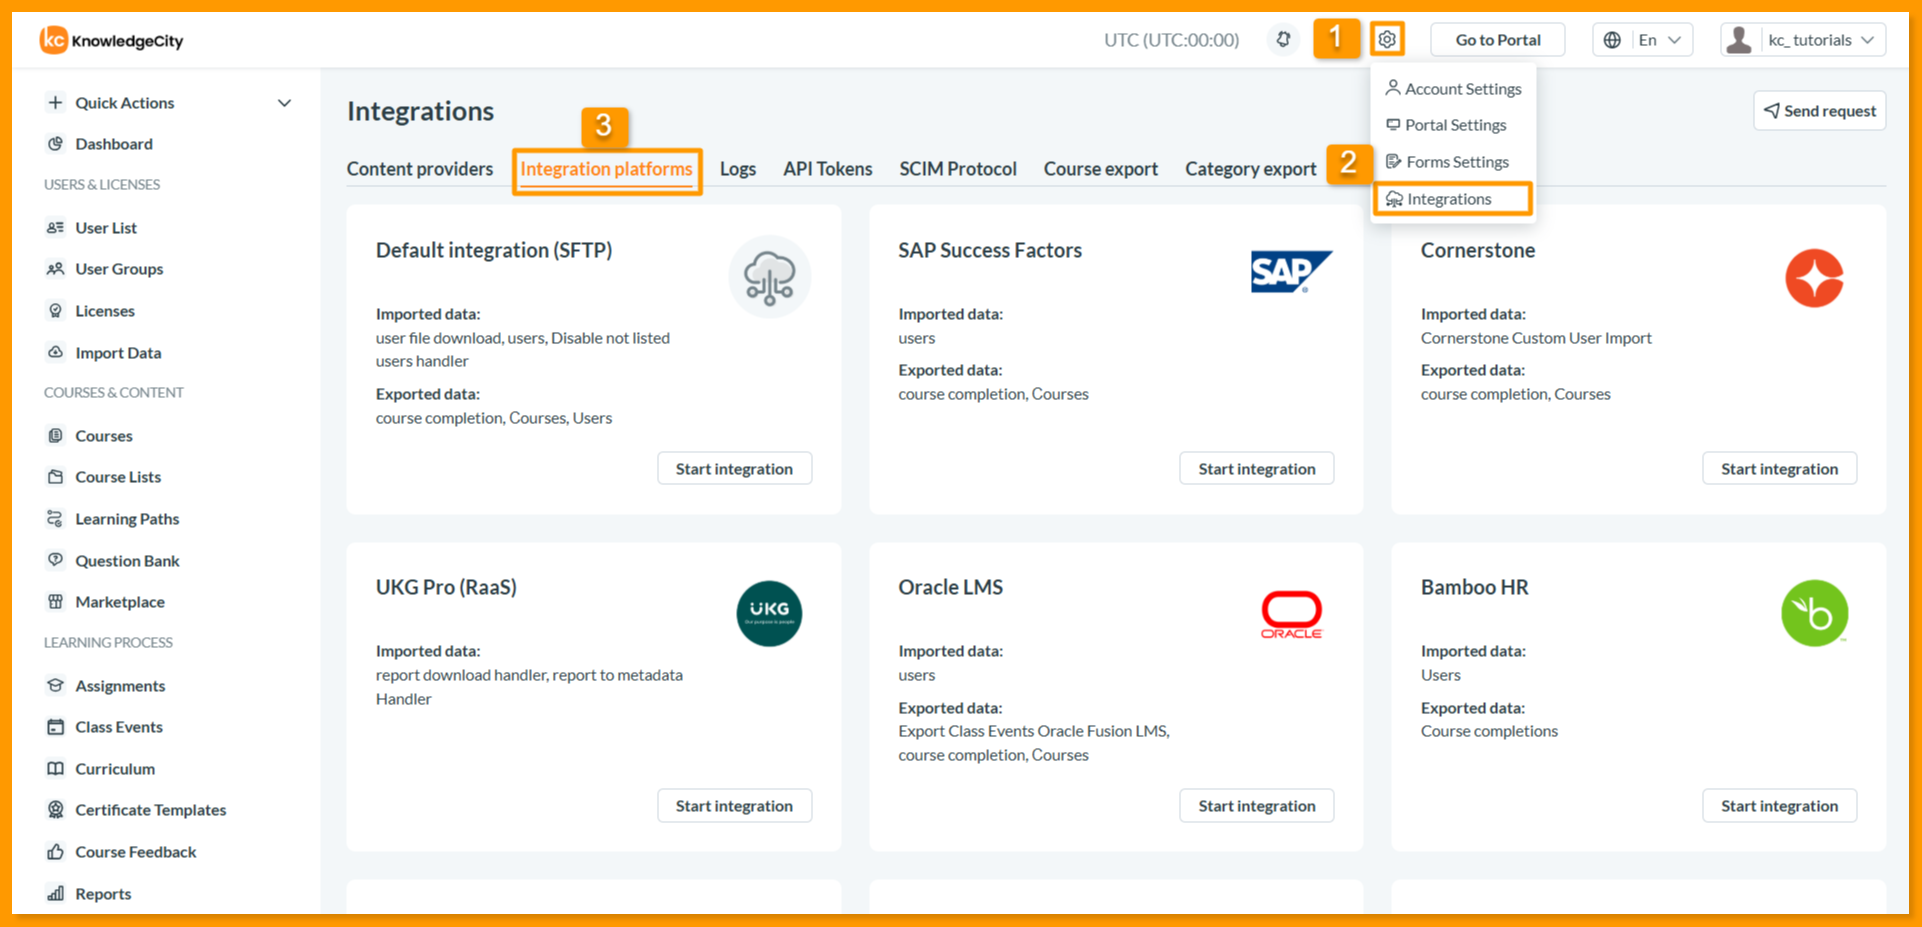Click the Licenses icon

pyautogui.click(x=55, y=311)
